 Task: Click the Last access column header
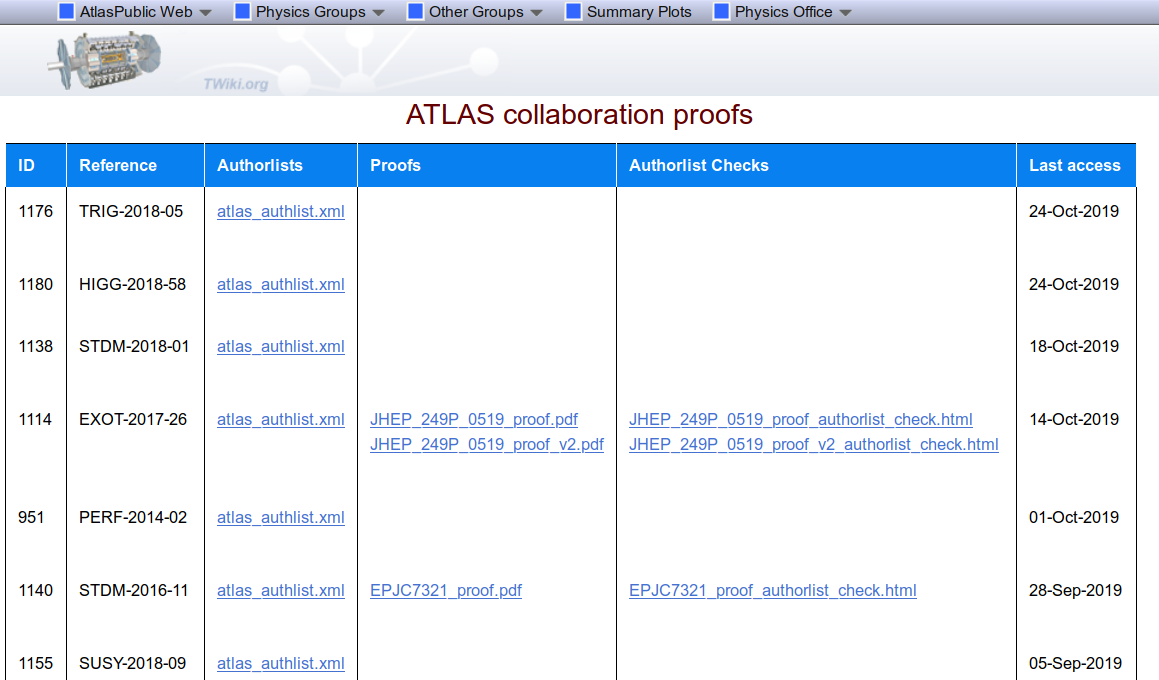click(x=1077, y=166)
